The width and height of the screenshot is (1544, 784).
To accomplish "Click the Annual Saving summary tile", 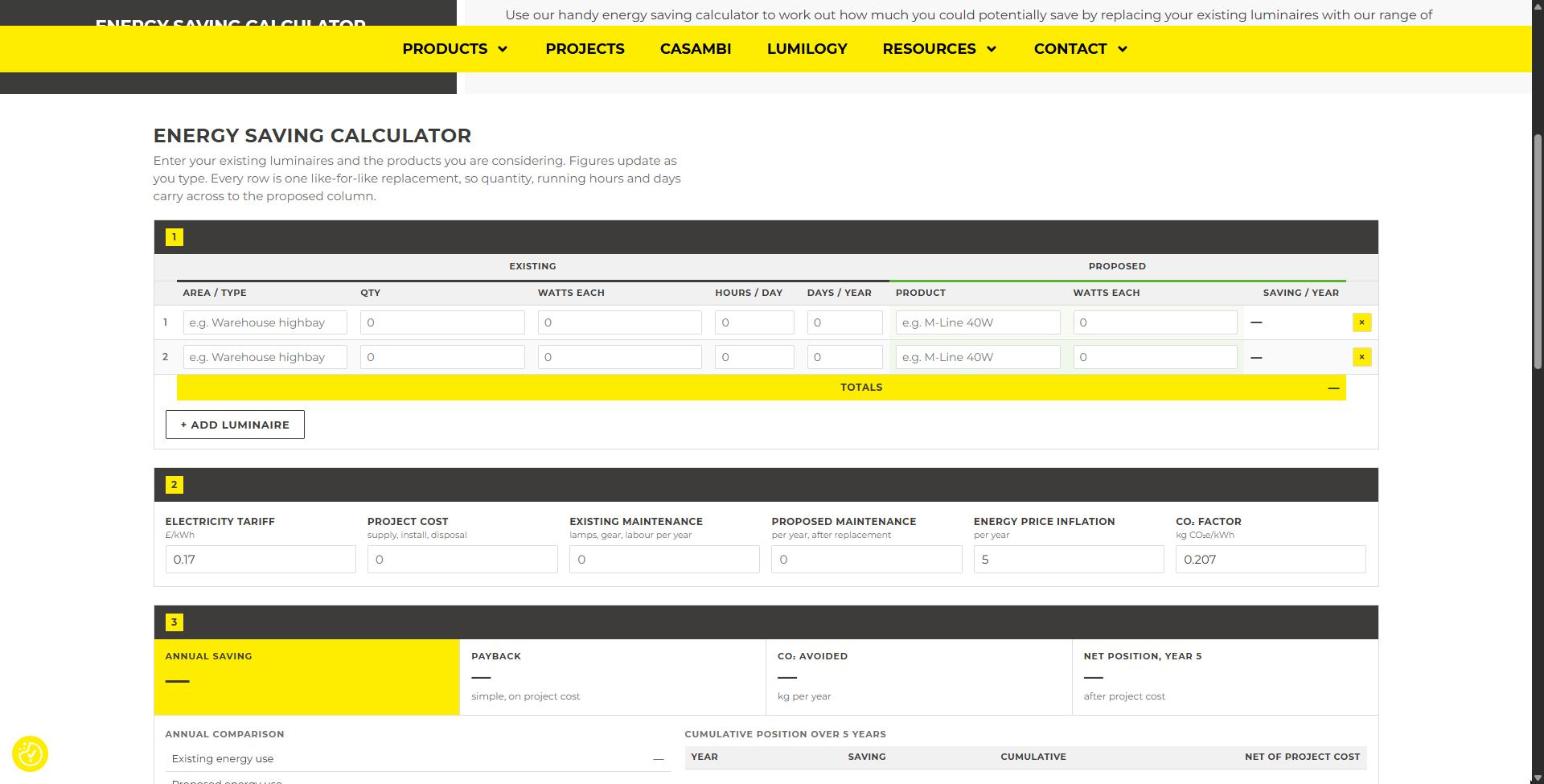I will tap(307, 677).
